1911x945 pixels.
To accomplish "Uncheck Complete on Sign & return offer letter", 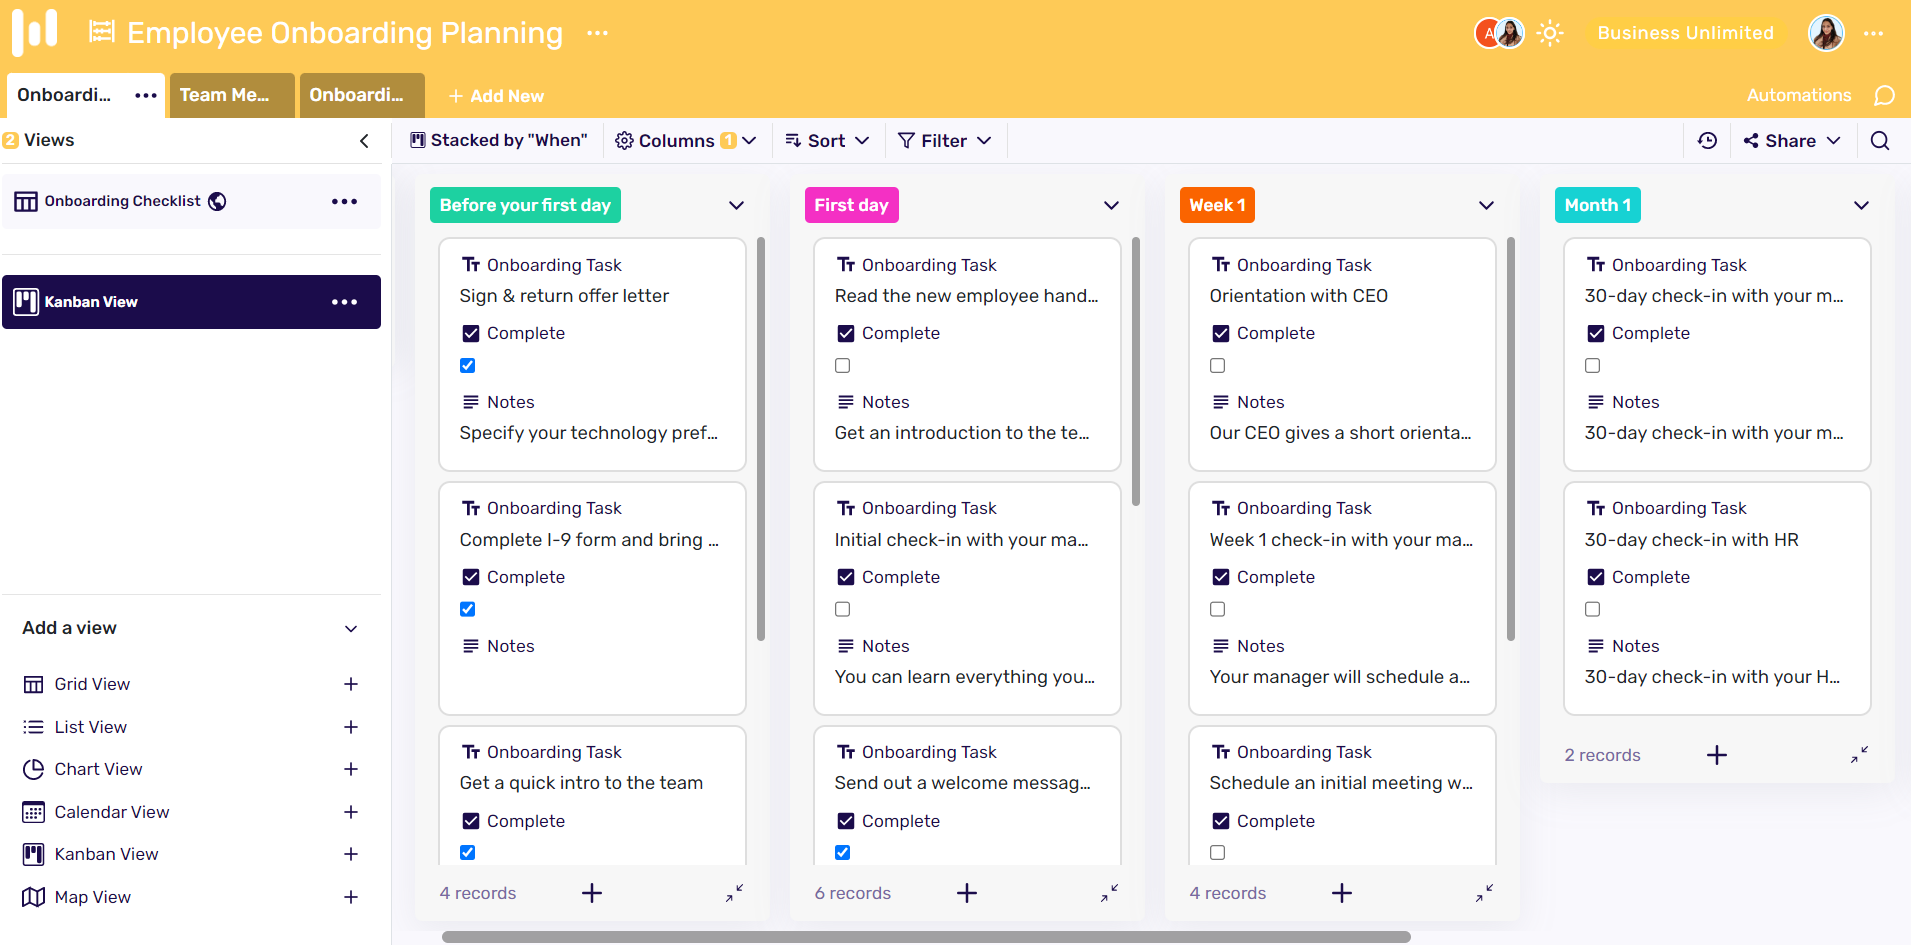I will click(470, 333).
